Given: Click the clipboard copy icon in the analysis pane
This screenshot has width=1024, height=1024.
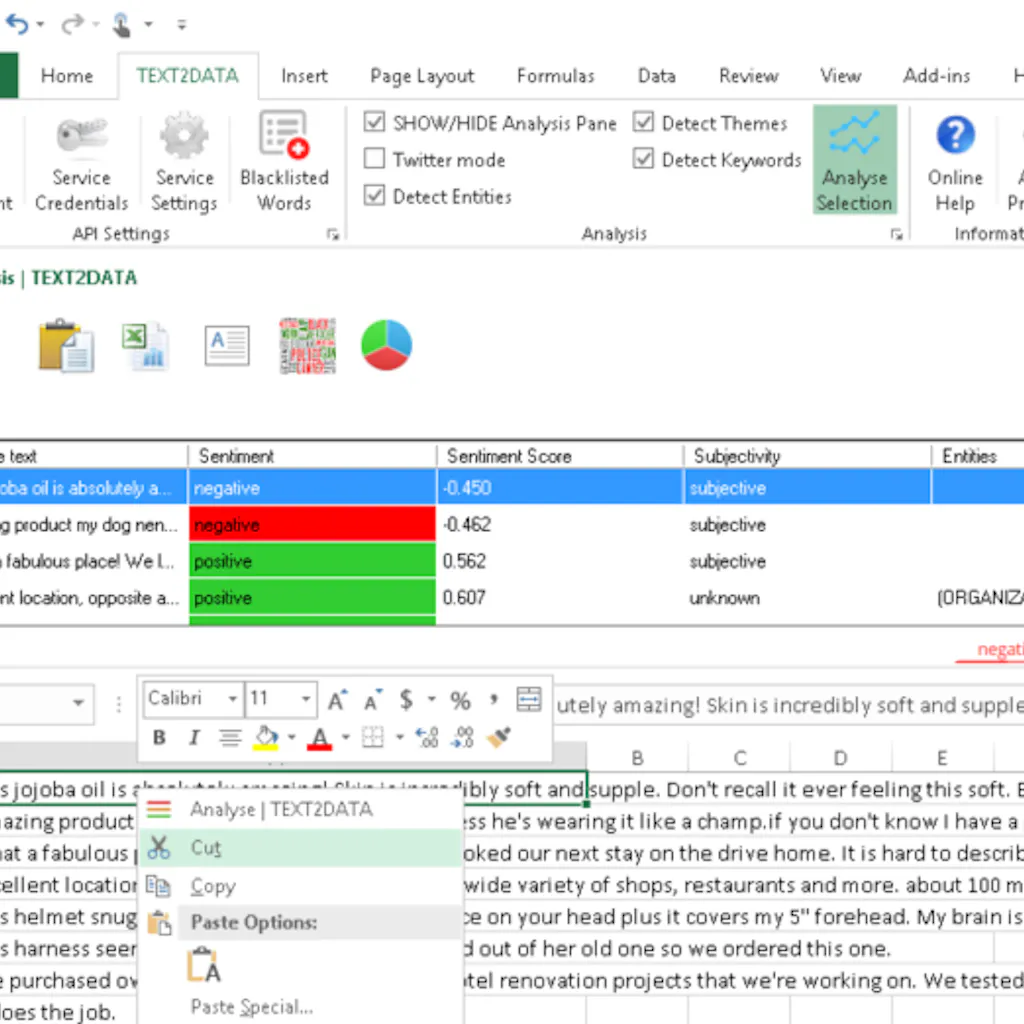Looking at the screenshot, I should pos(66,344).
